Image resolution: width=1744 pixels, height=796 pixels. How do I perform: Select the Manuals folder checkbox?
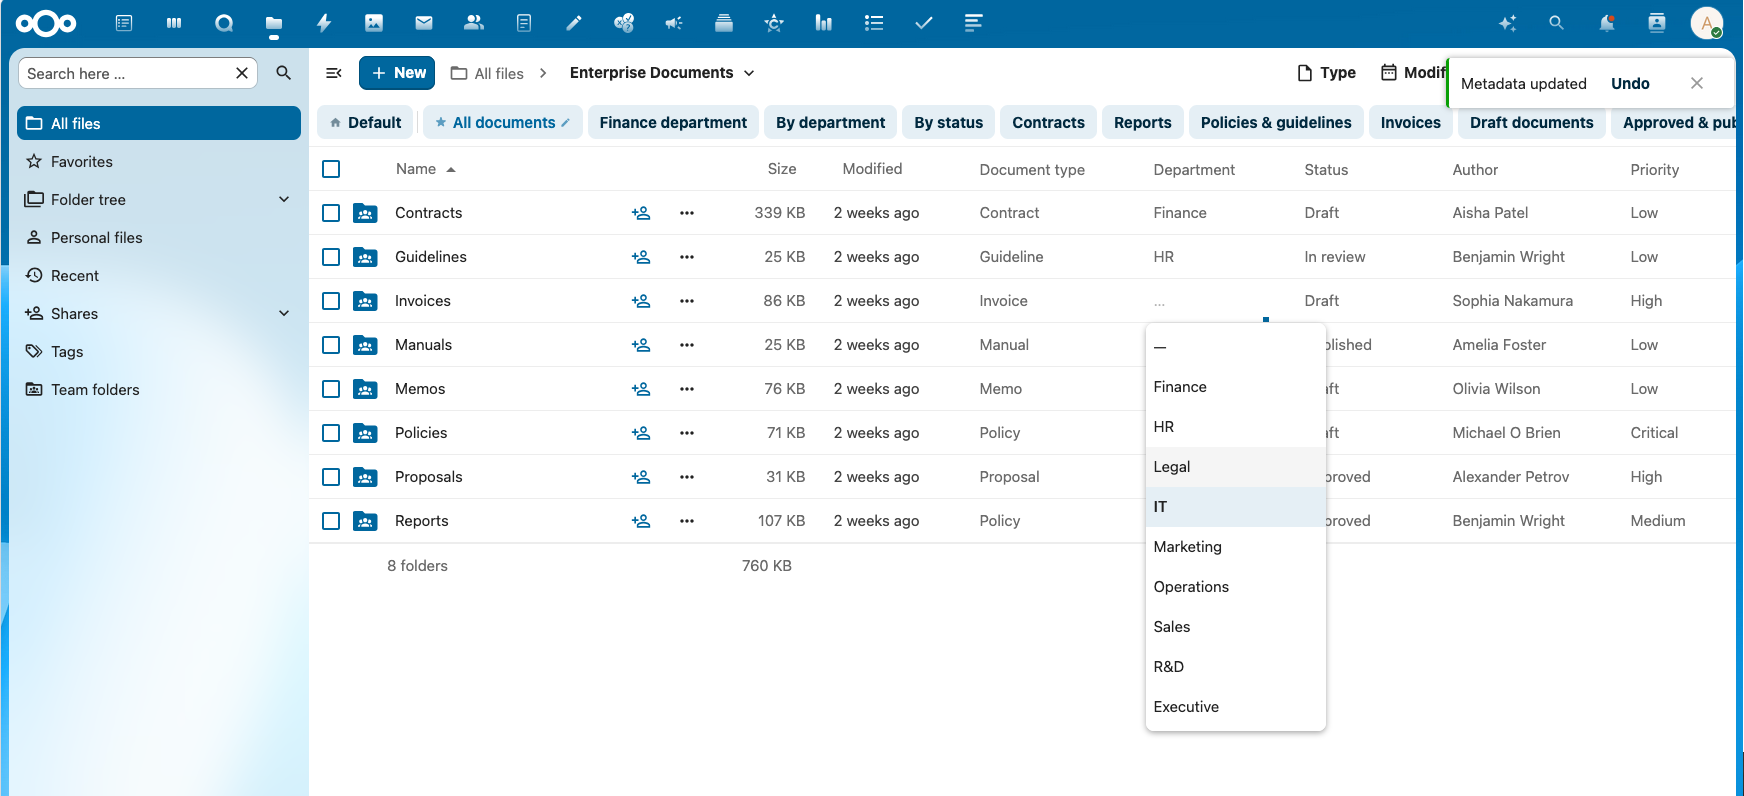pyautogui.click(x=331, y=345)
